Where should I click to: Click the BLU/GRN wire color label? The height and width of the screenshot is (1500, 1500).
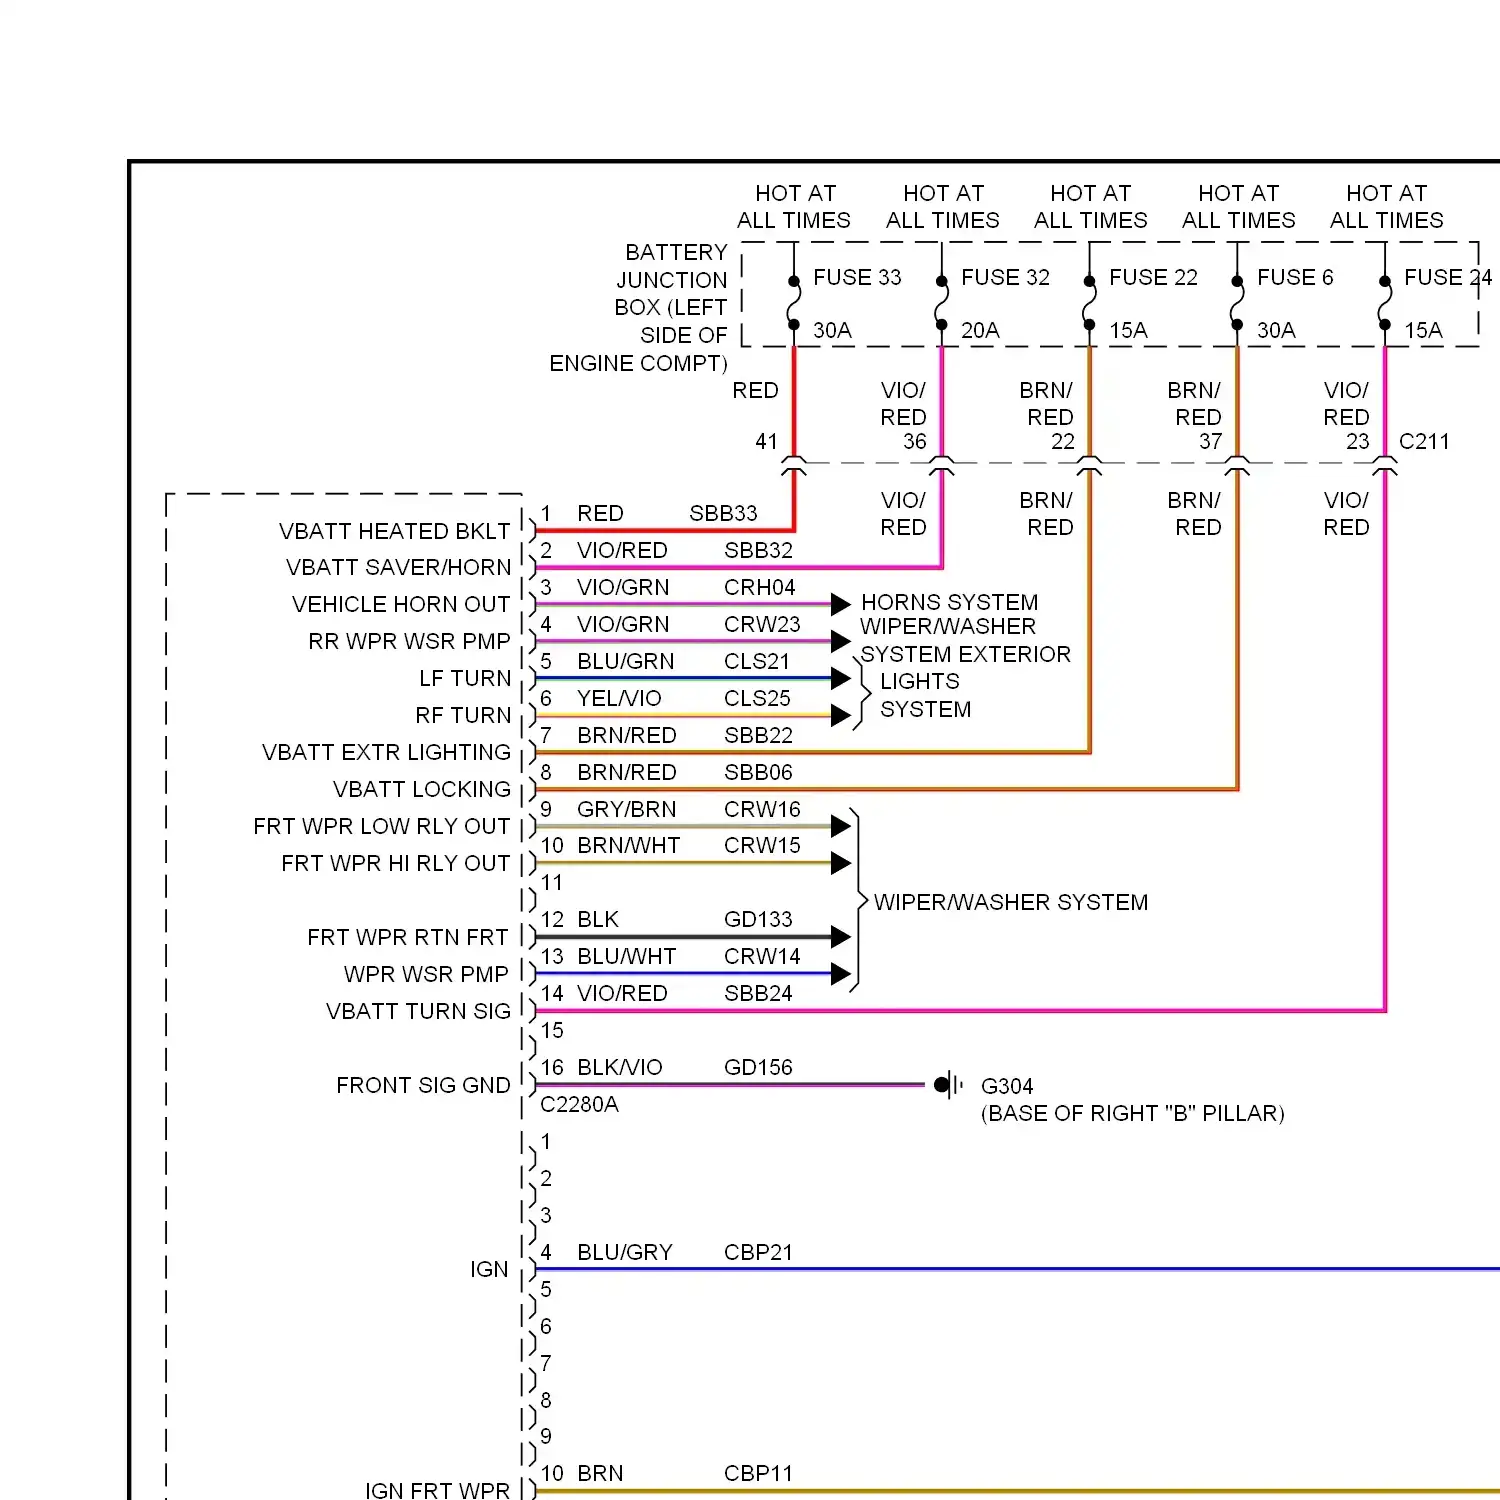(625, 661)
